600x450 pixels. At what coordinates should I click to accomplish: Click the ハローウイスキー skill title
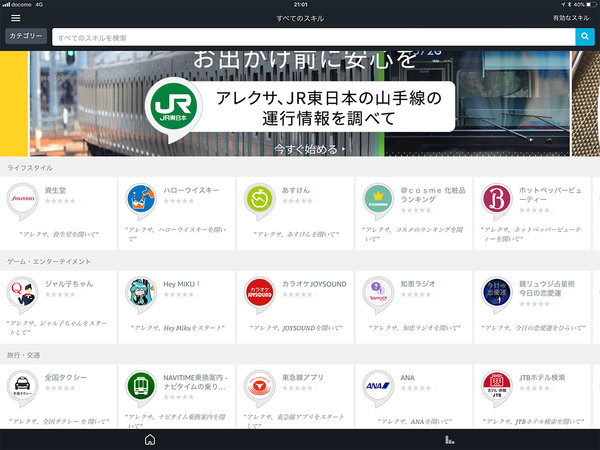point(191,190)
